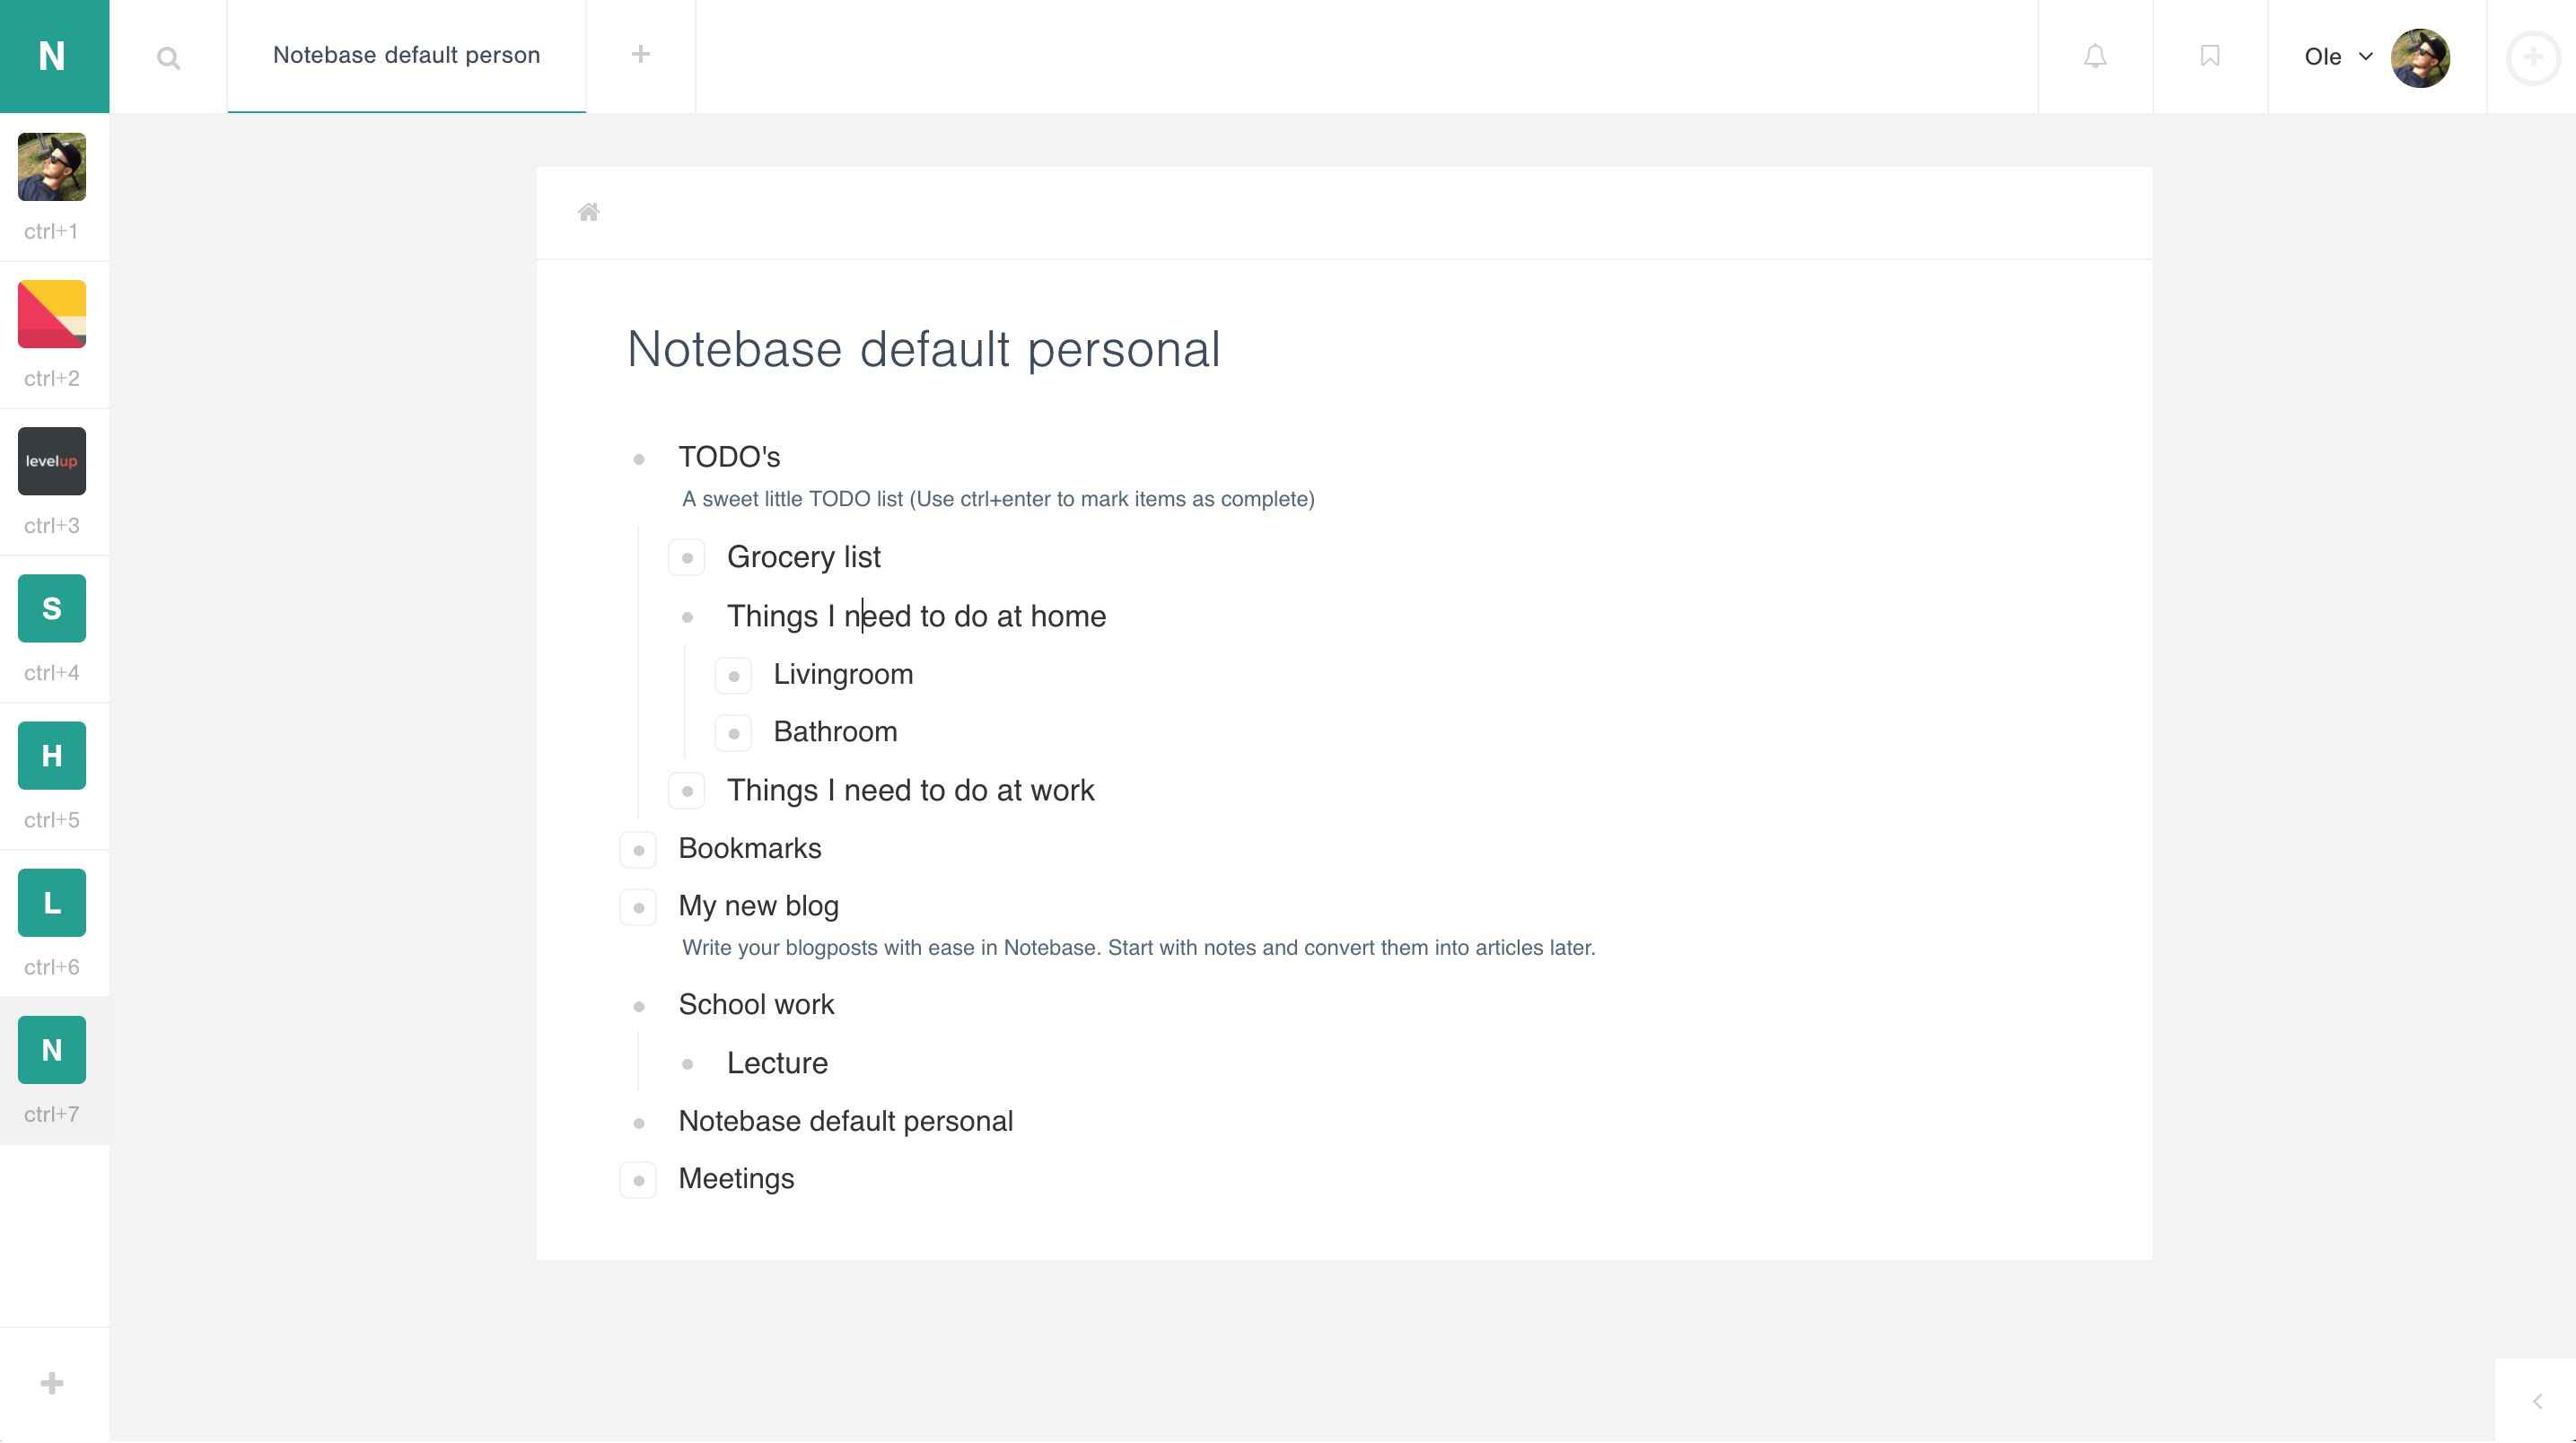Switch to the H workspace
The width and height of the screenshot is (2576, 1443).
click(x=51, y=755)
